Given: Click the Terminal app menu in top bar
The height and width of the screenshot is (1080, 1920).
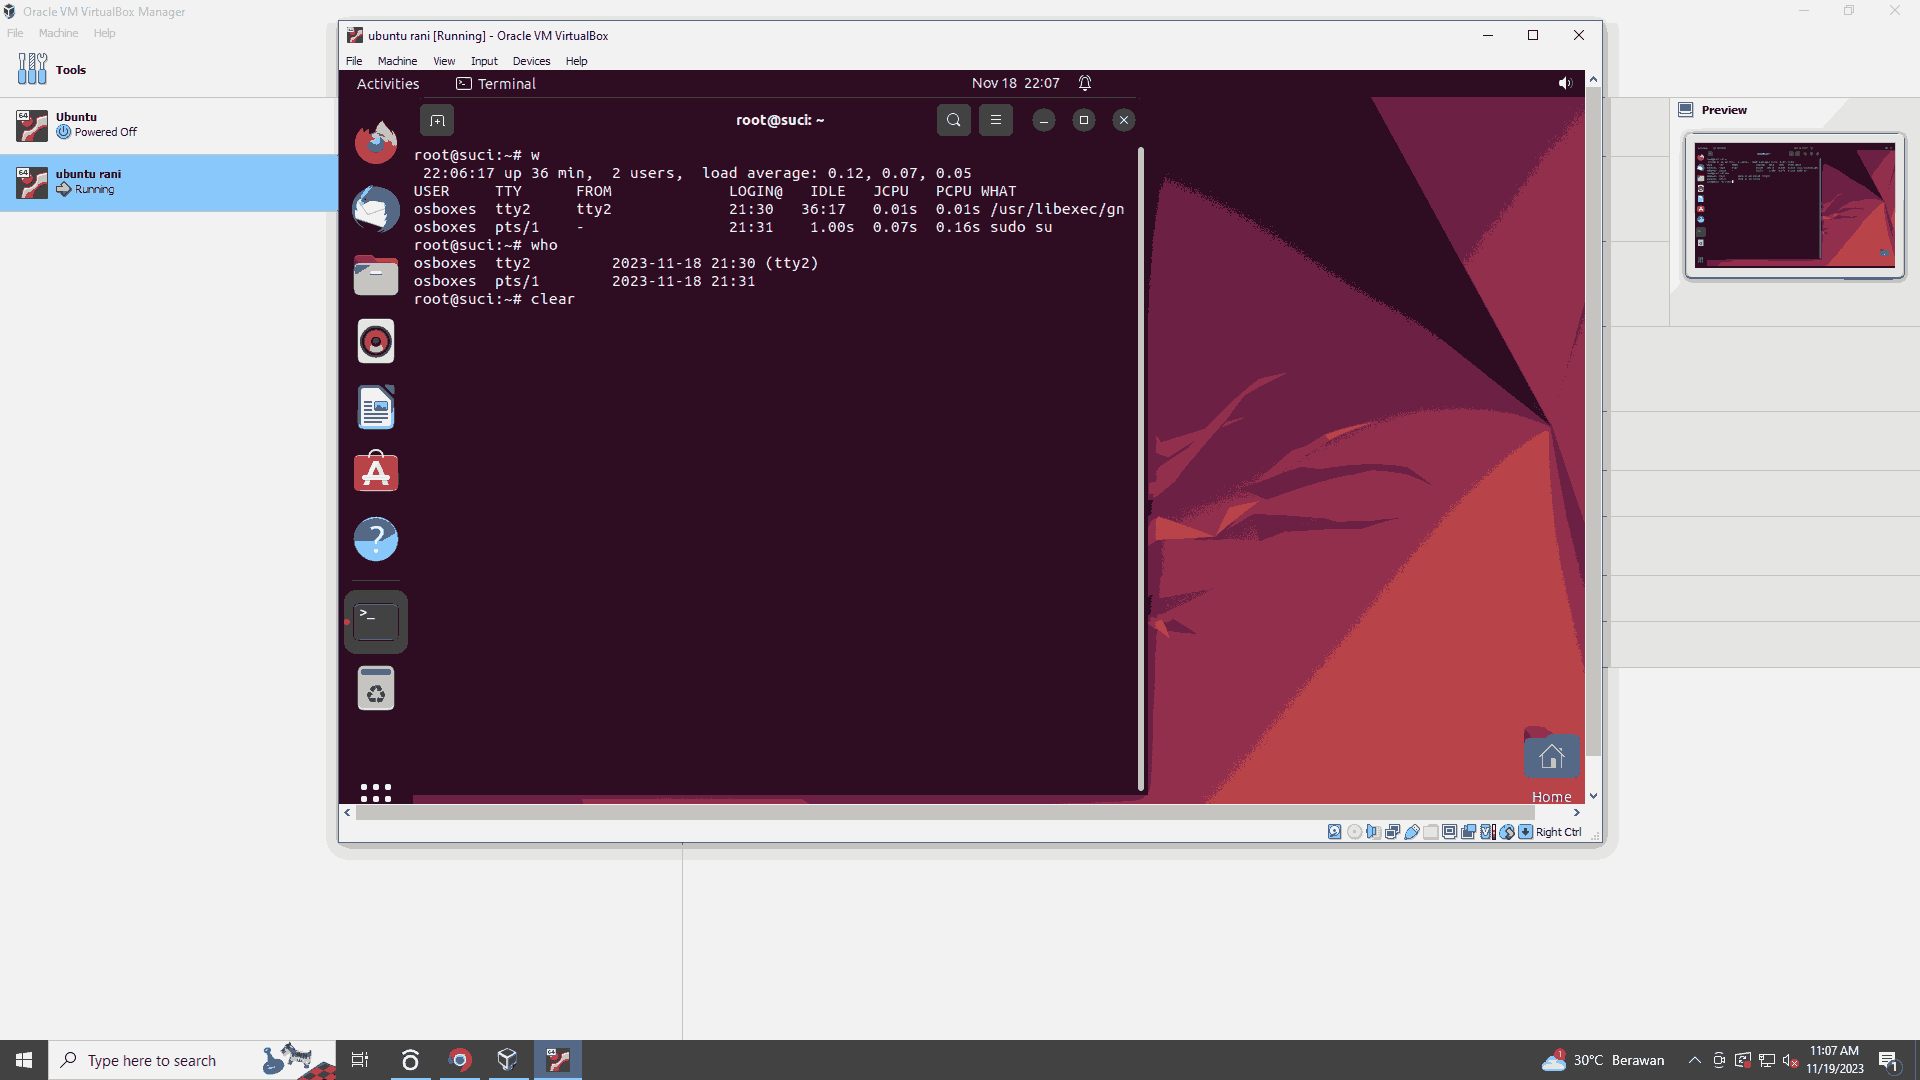Looking at the screenshot, I should (496, 84).
